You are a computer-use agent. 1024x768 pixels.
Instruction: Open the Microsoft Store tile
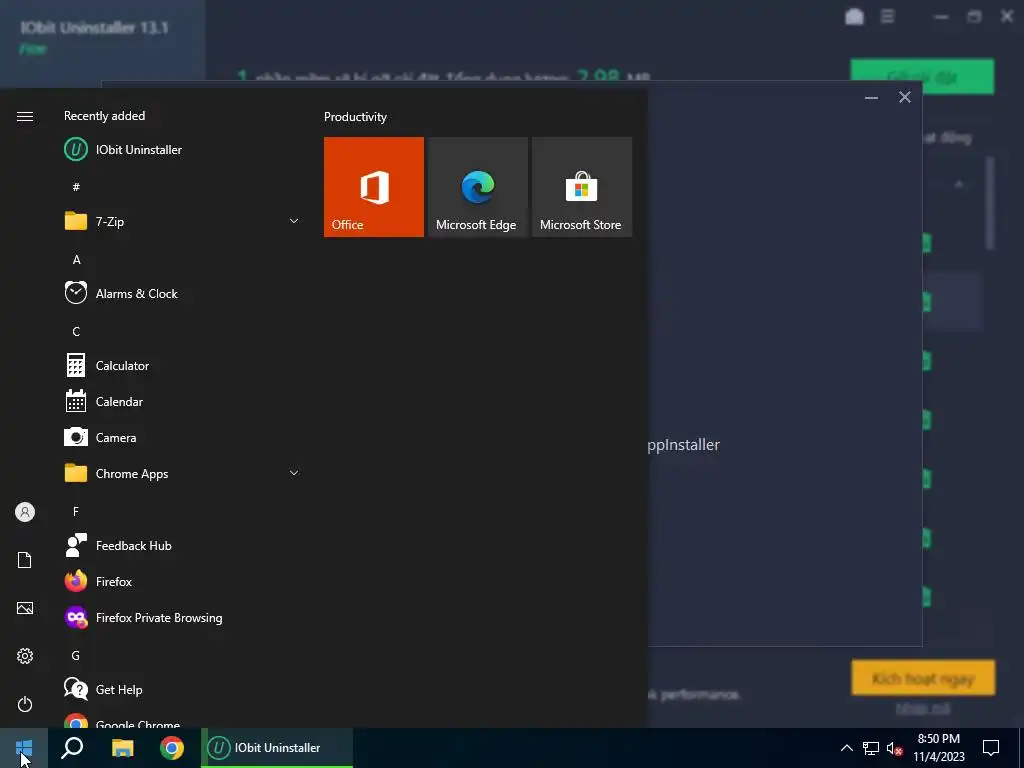(582, 187)
